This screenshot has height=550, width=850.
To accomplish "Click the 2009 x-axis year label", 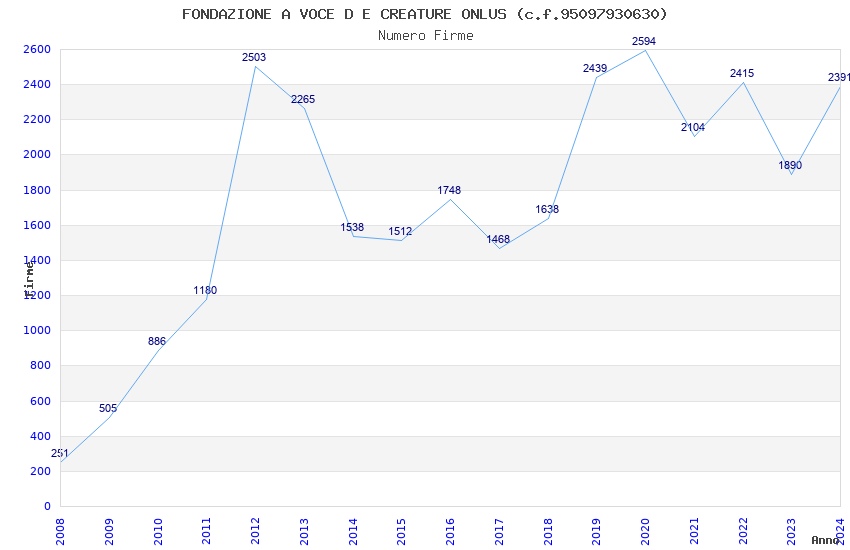I will click(109, 531).
